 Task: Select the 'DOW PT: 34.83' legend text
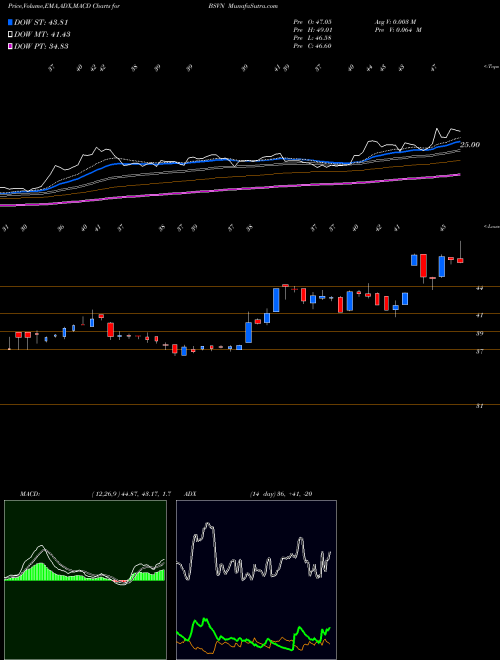[41, 46]
